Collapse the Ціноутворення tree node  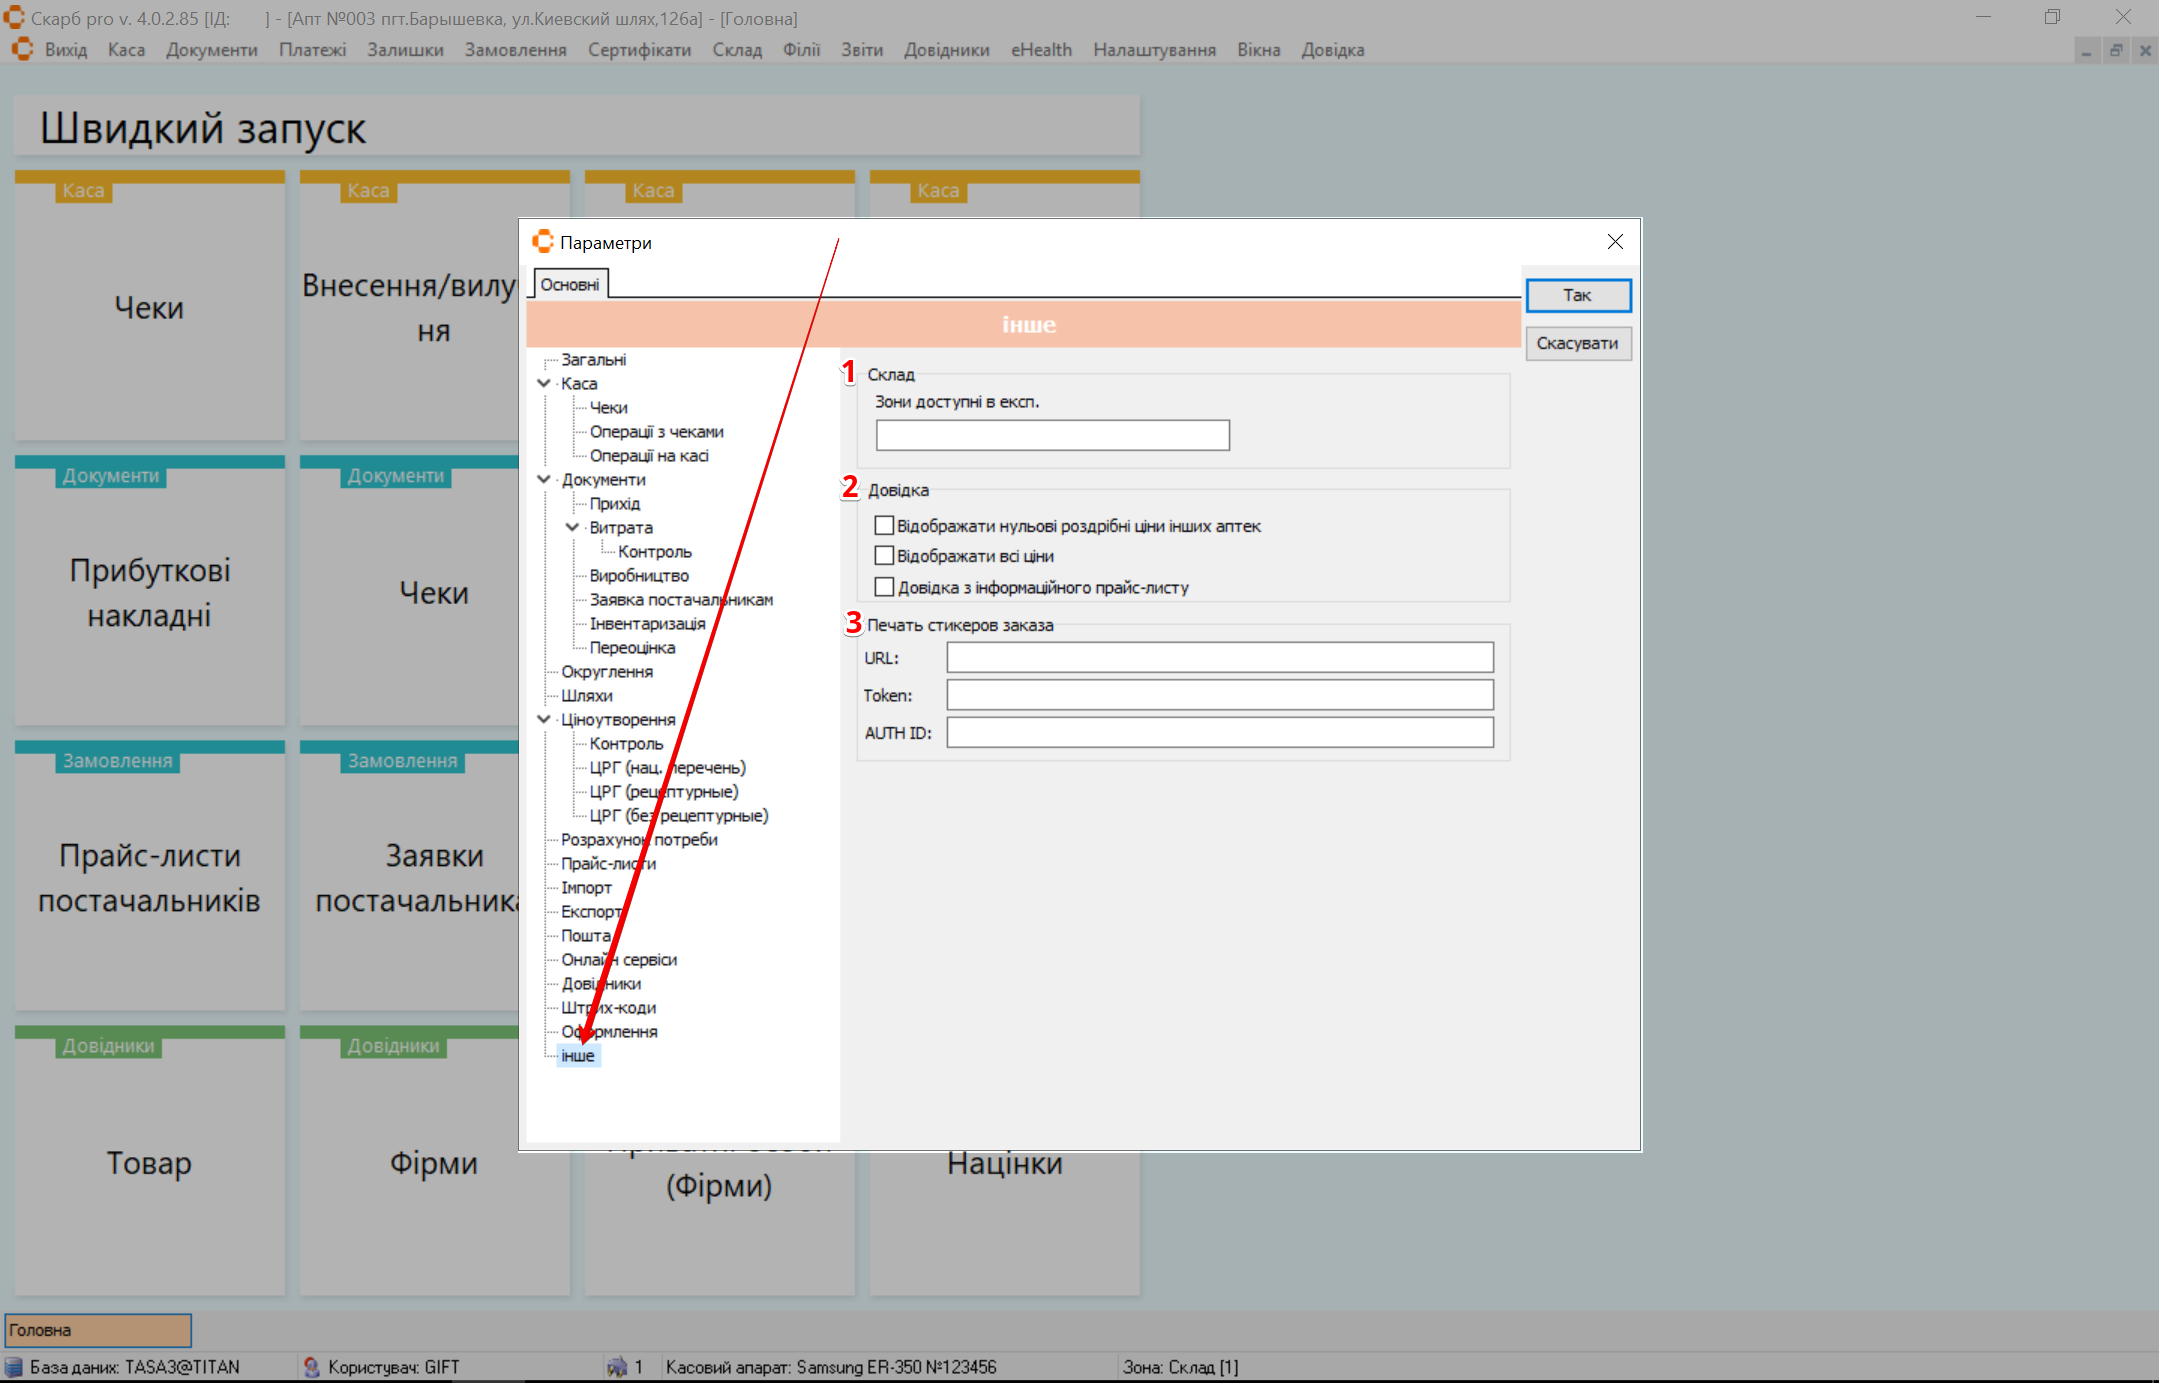(x=544, y=719)
